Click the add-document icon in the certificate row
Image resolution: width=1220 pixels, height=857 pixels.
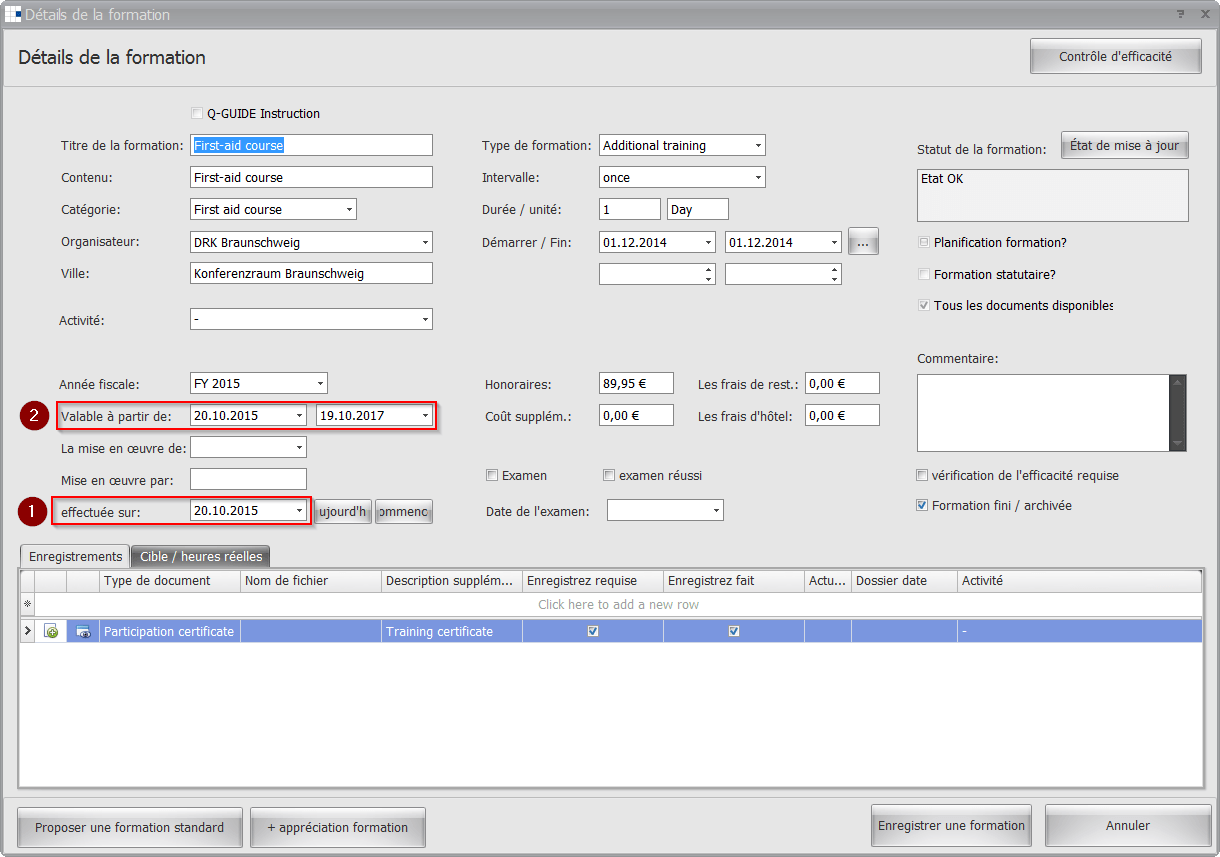click(x=51, y=631)
